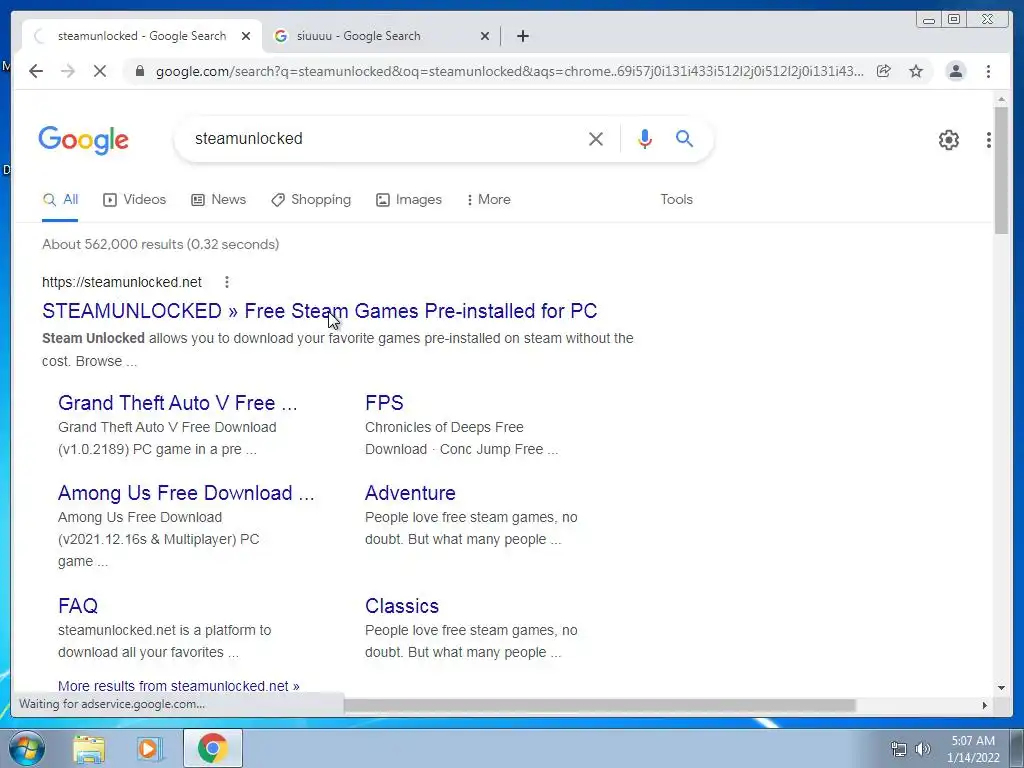The image size is (1024, 768).
Task: Click the Google logo
Action: click(x=84, y=140)
